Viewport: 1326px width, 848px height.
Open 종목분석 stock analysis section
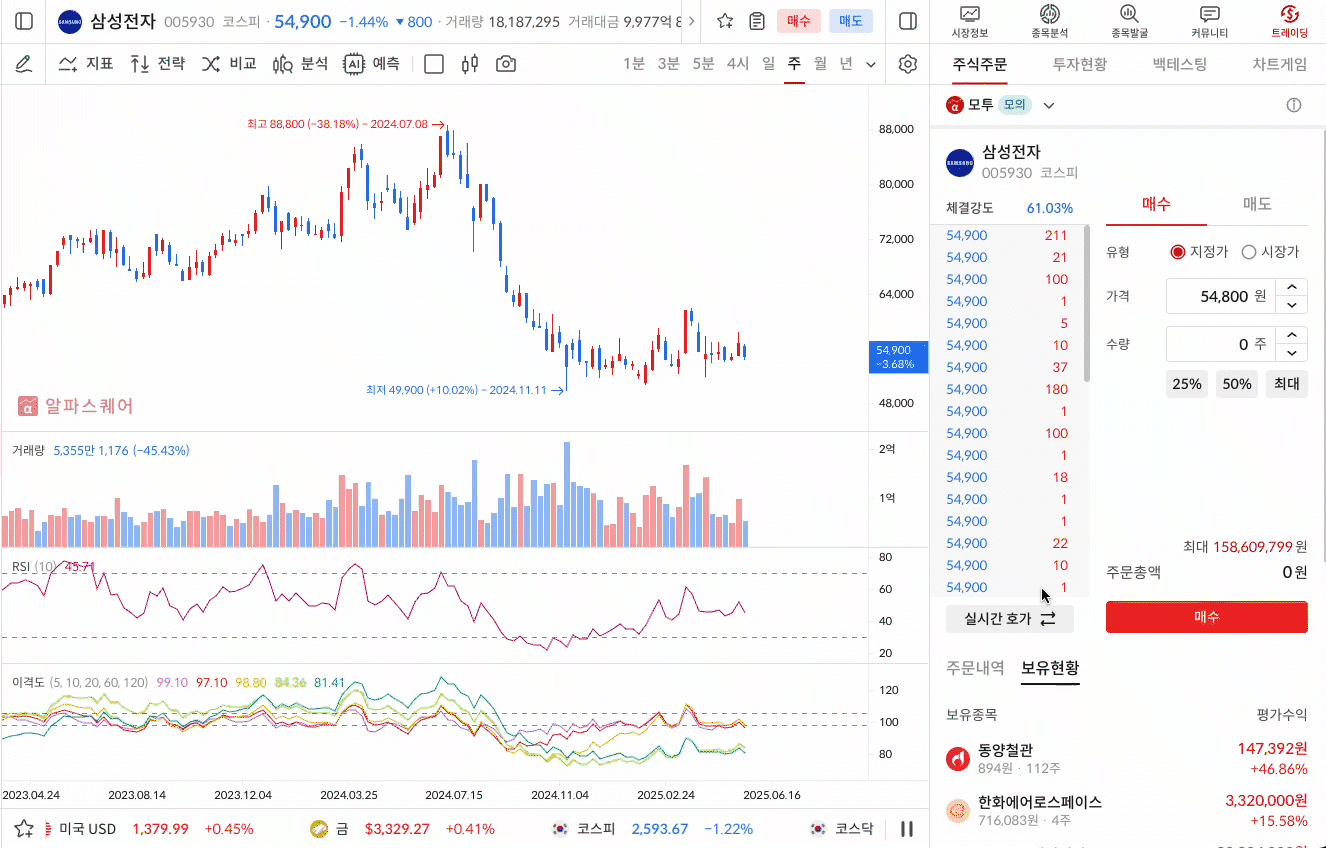(1050, 21)
